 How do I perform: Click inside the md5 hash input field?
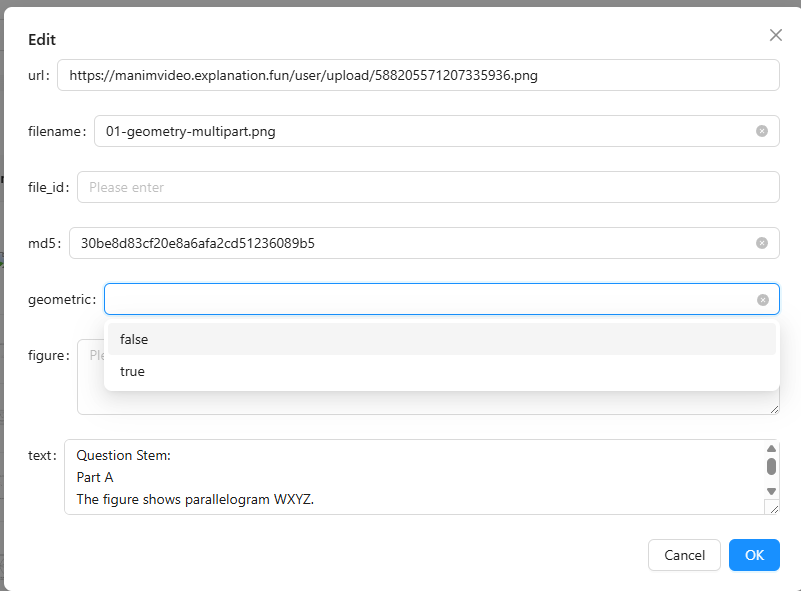pos(410,243)
